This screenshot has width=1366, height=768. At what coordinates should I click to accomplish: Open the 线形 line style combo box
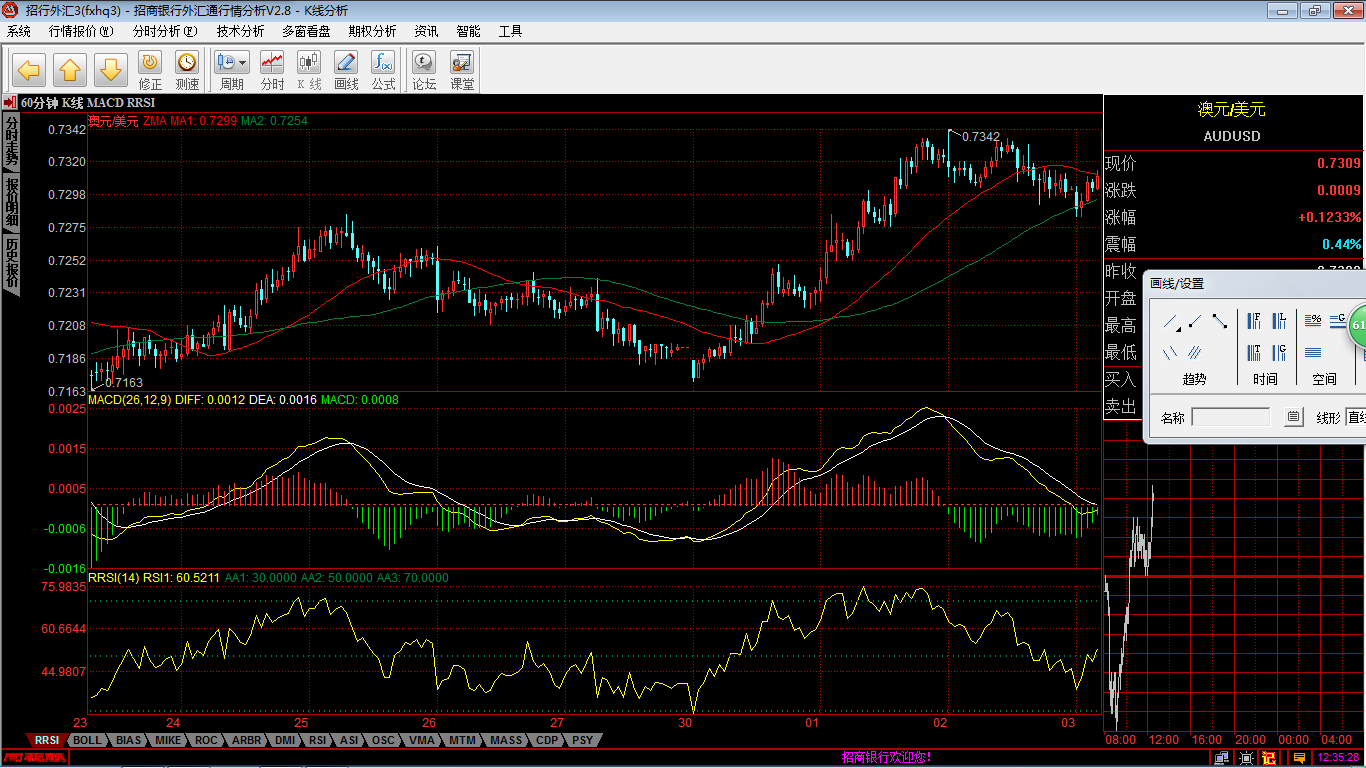(1355, 417)
